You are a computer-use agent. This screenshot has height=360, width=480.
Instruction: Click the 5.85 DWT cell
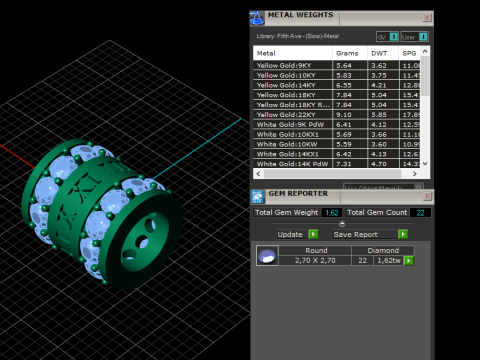pyautogui.click(x=383, y=115)
